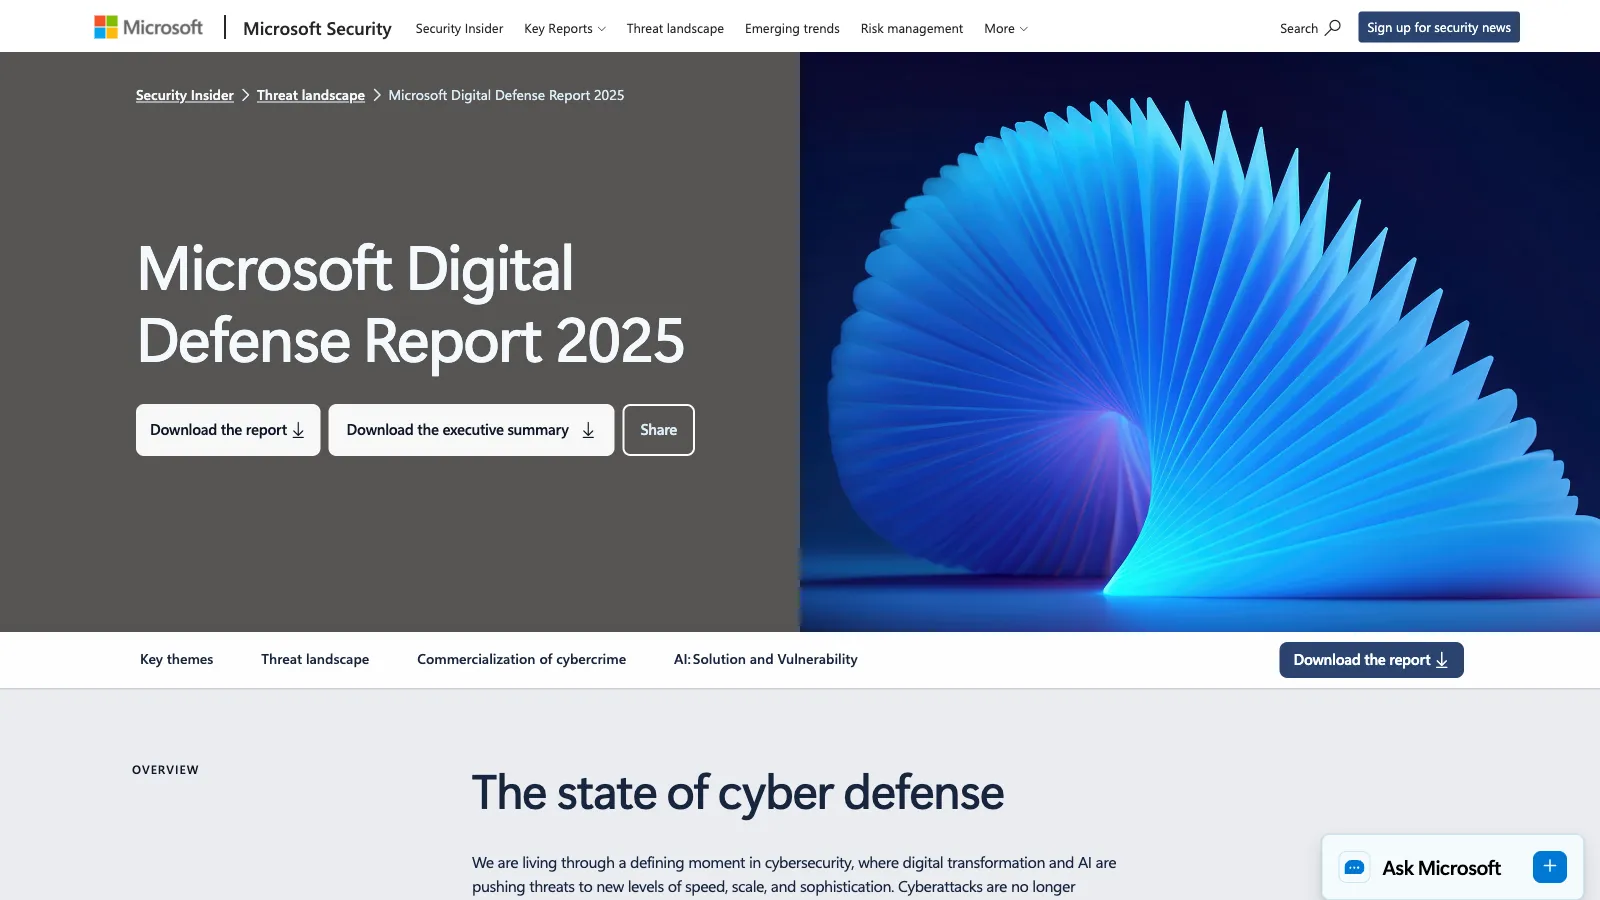Expand the More menu
The image size is (1600, 900).
[x=1006, y=28]
